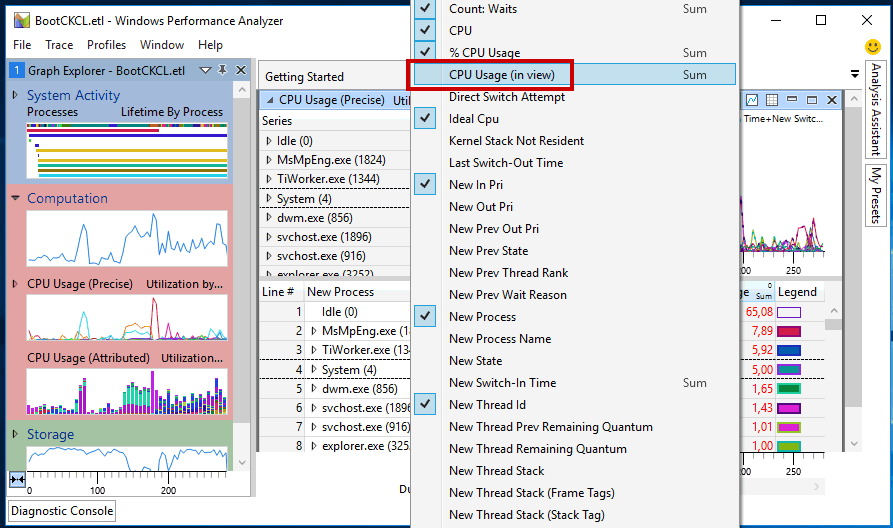Enable New Prev Thread Rank column
This screenshot has height=528, width=893.
click(508, 273)
